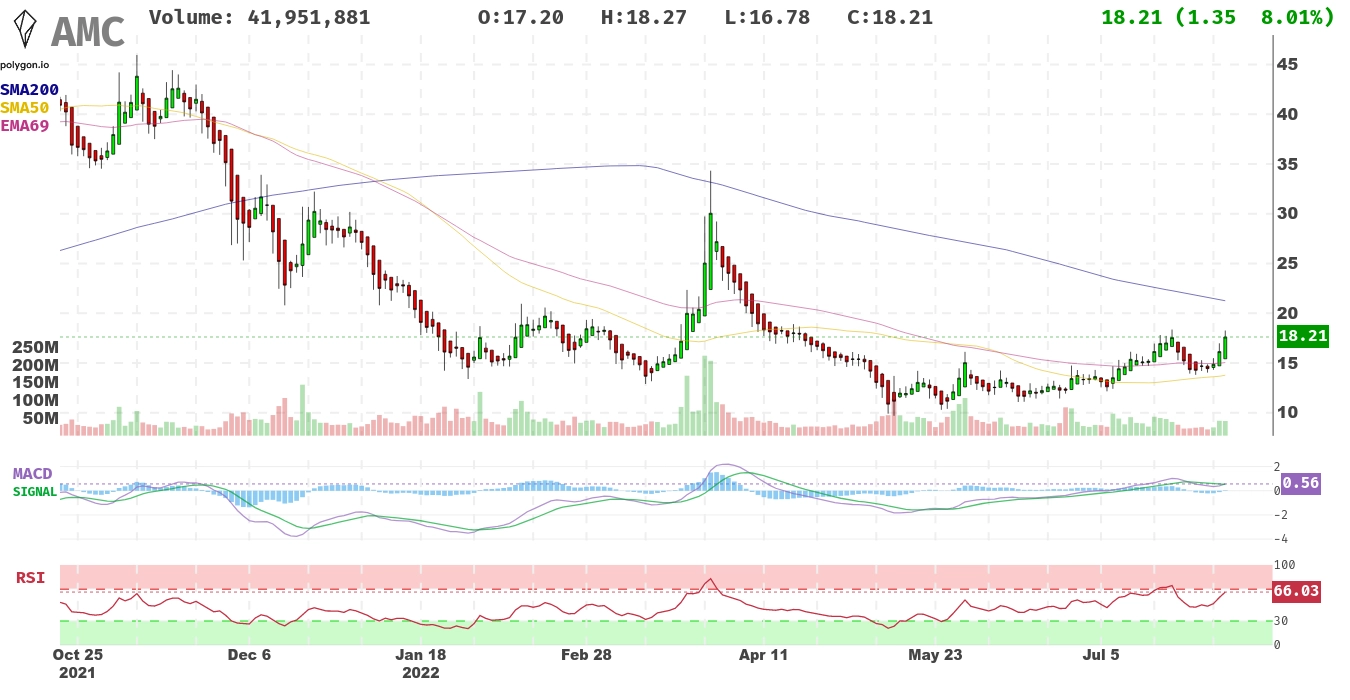Click the MACD indicator label
Screen dimensions: 1350x700
pos(32,473)
